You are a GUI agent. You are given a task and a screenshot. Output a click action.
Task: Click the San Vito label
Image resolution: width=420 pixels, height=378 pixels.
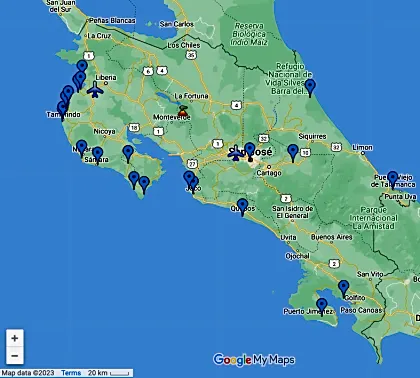[370, 274]
